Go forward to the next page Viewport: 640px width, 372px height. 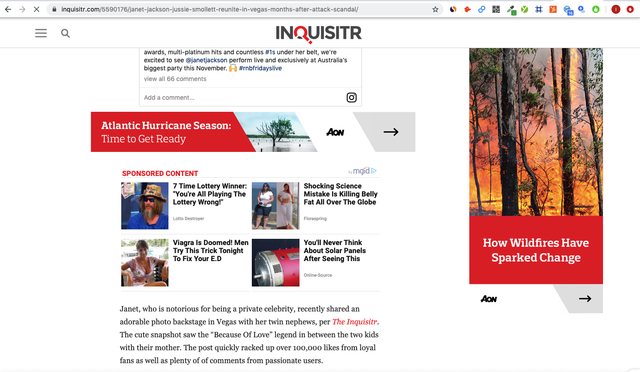click(x=22, y=9)
